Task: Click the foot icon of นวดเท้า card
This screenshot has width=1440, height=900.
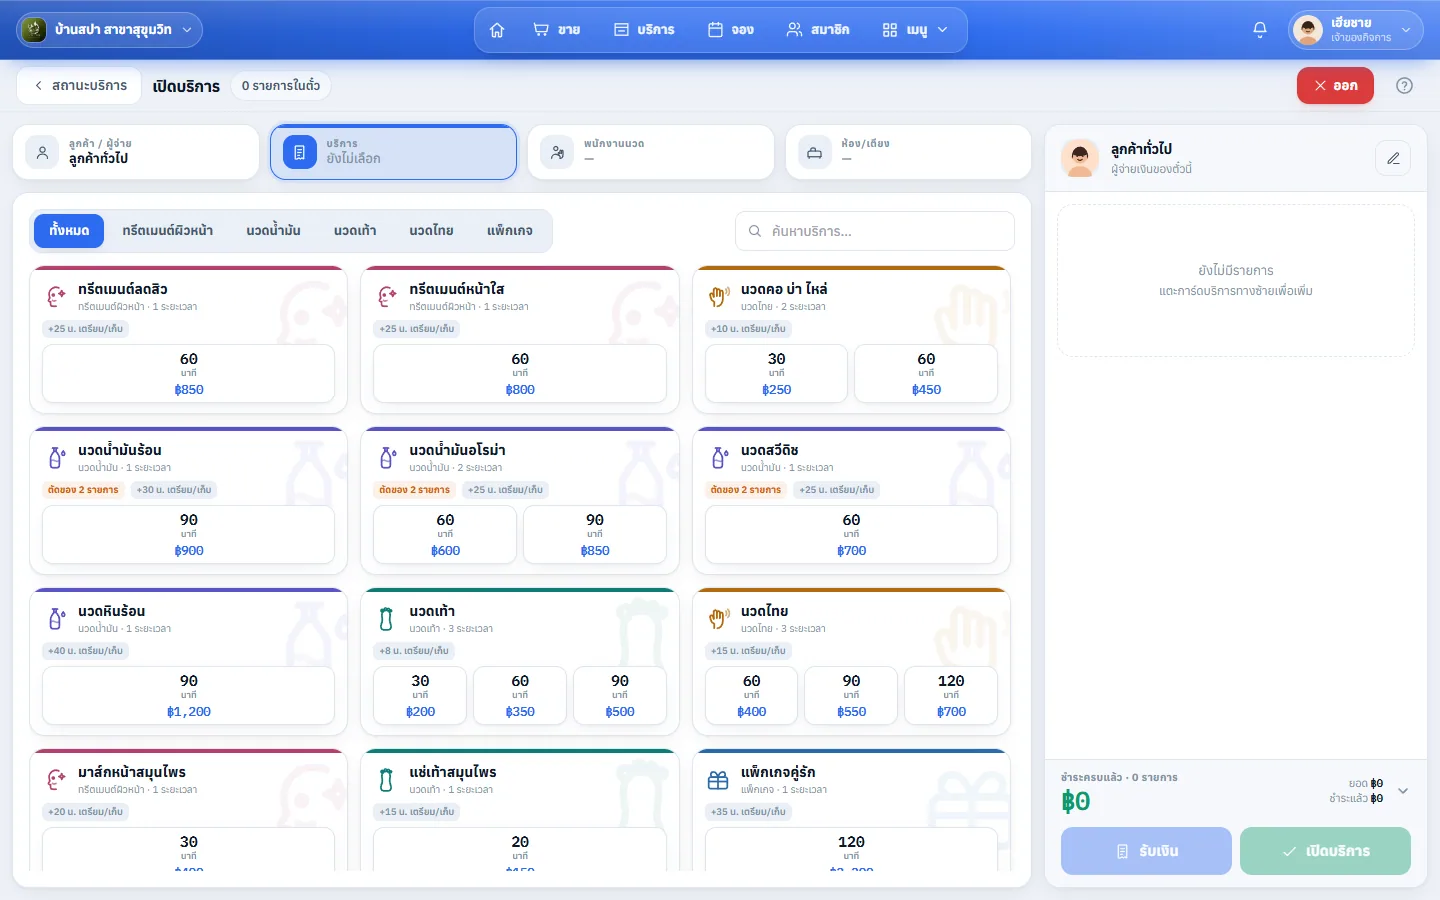Action: (x=386, y=619)
